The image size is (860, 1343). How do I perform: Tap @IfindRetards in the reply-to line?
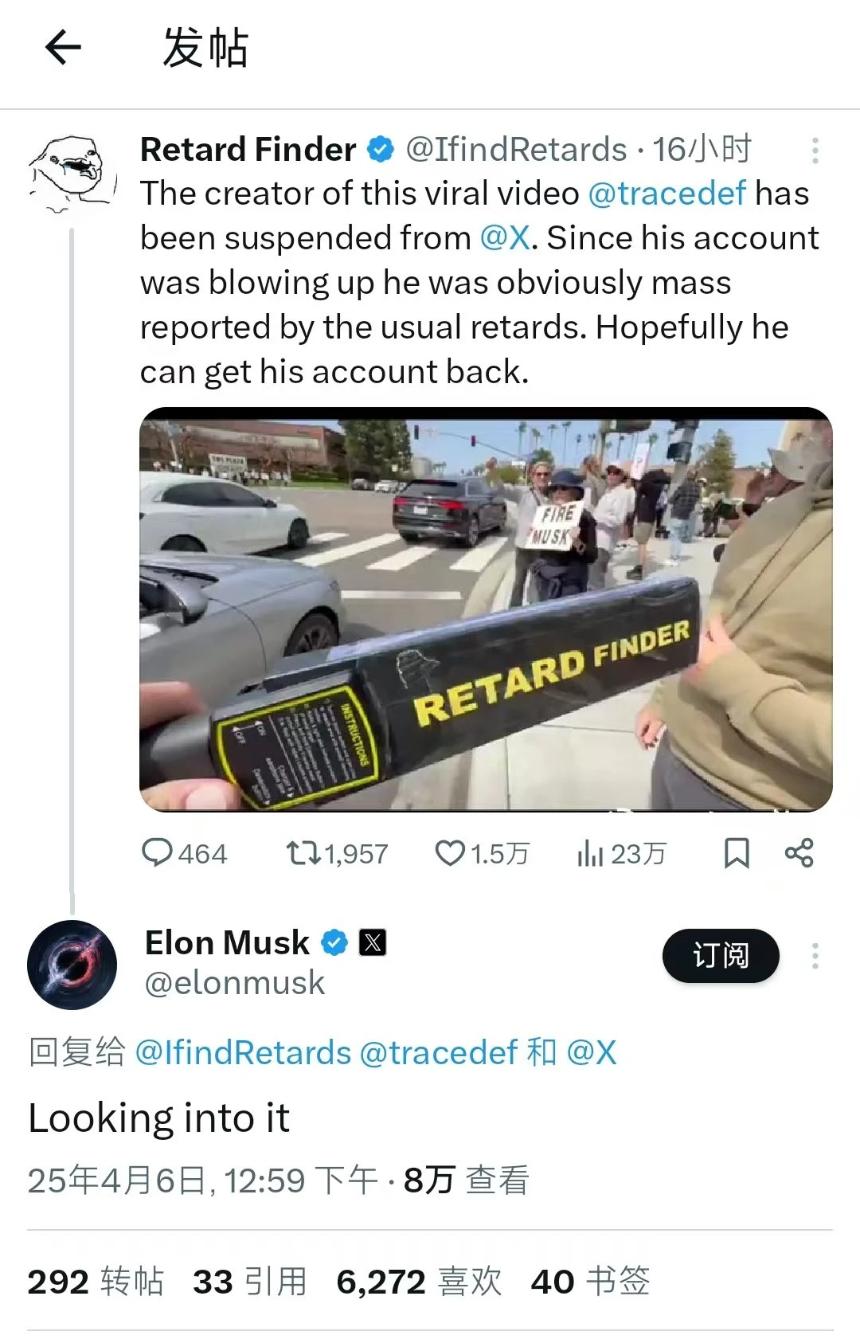(x=243, y=1052)
